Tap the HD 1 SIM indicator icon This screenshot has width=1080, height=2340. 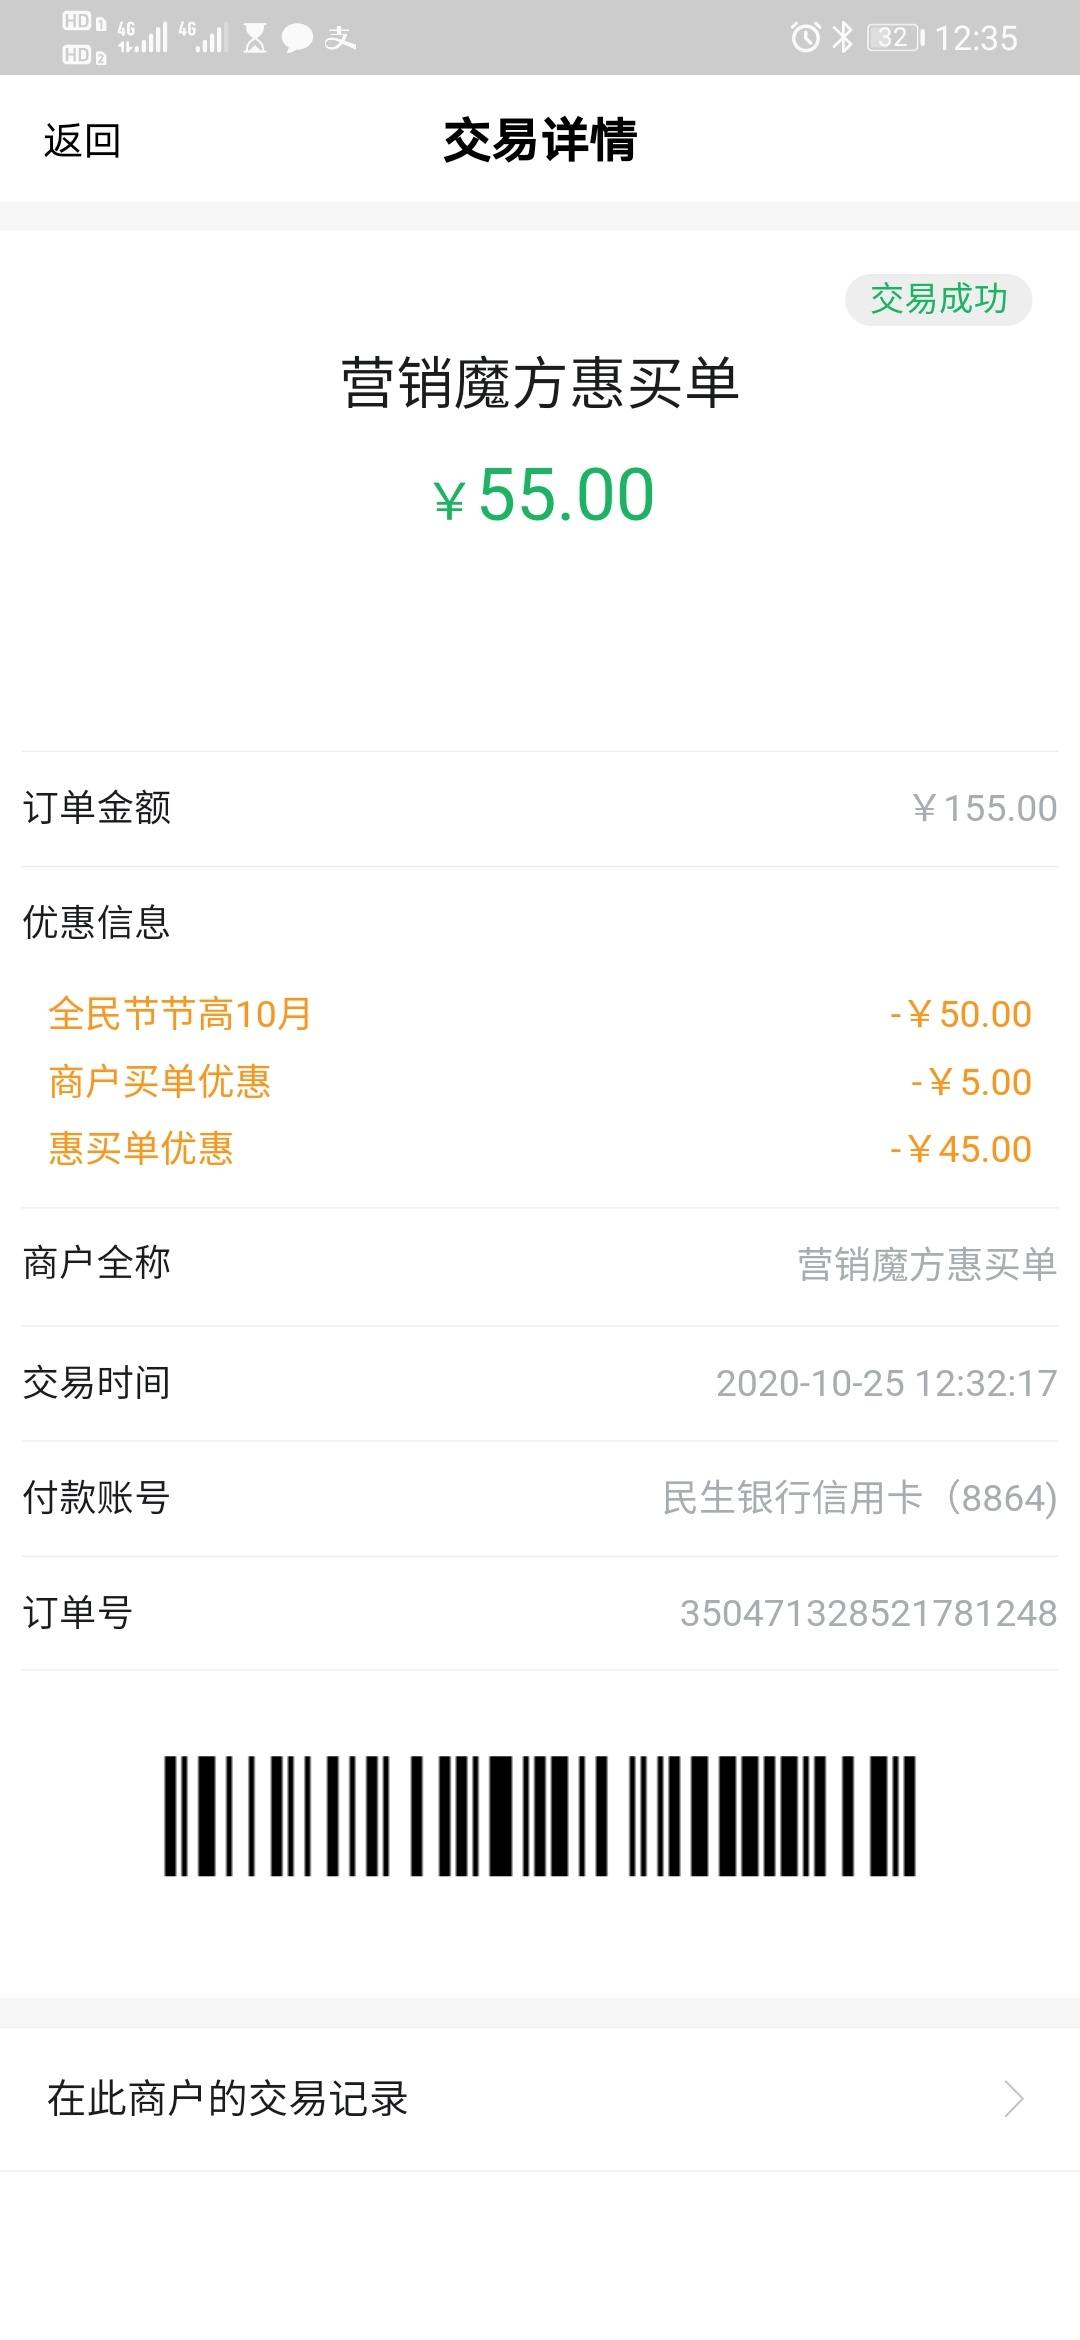83,21
